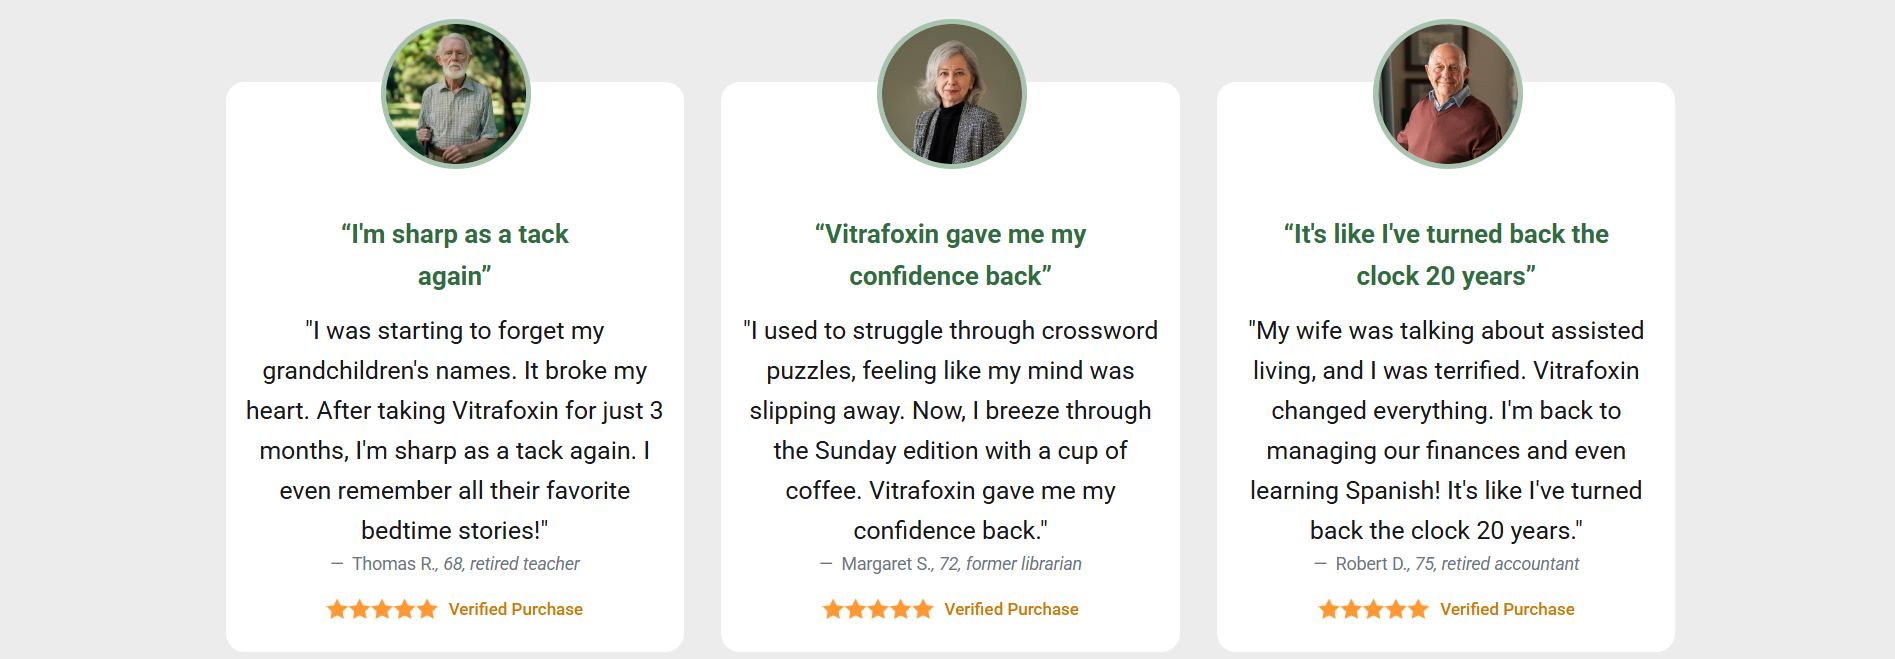Image resolution: width=1895 pixels, height=659 pixels.
Task: Click the "Vitrafoxin gave me my confidence back" heading
Action: coord(950,255)
